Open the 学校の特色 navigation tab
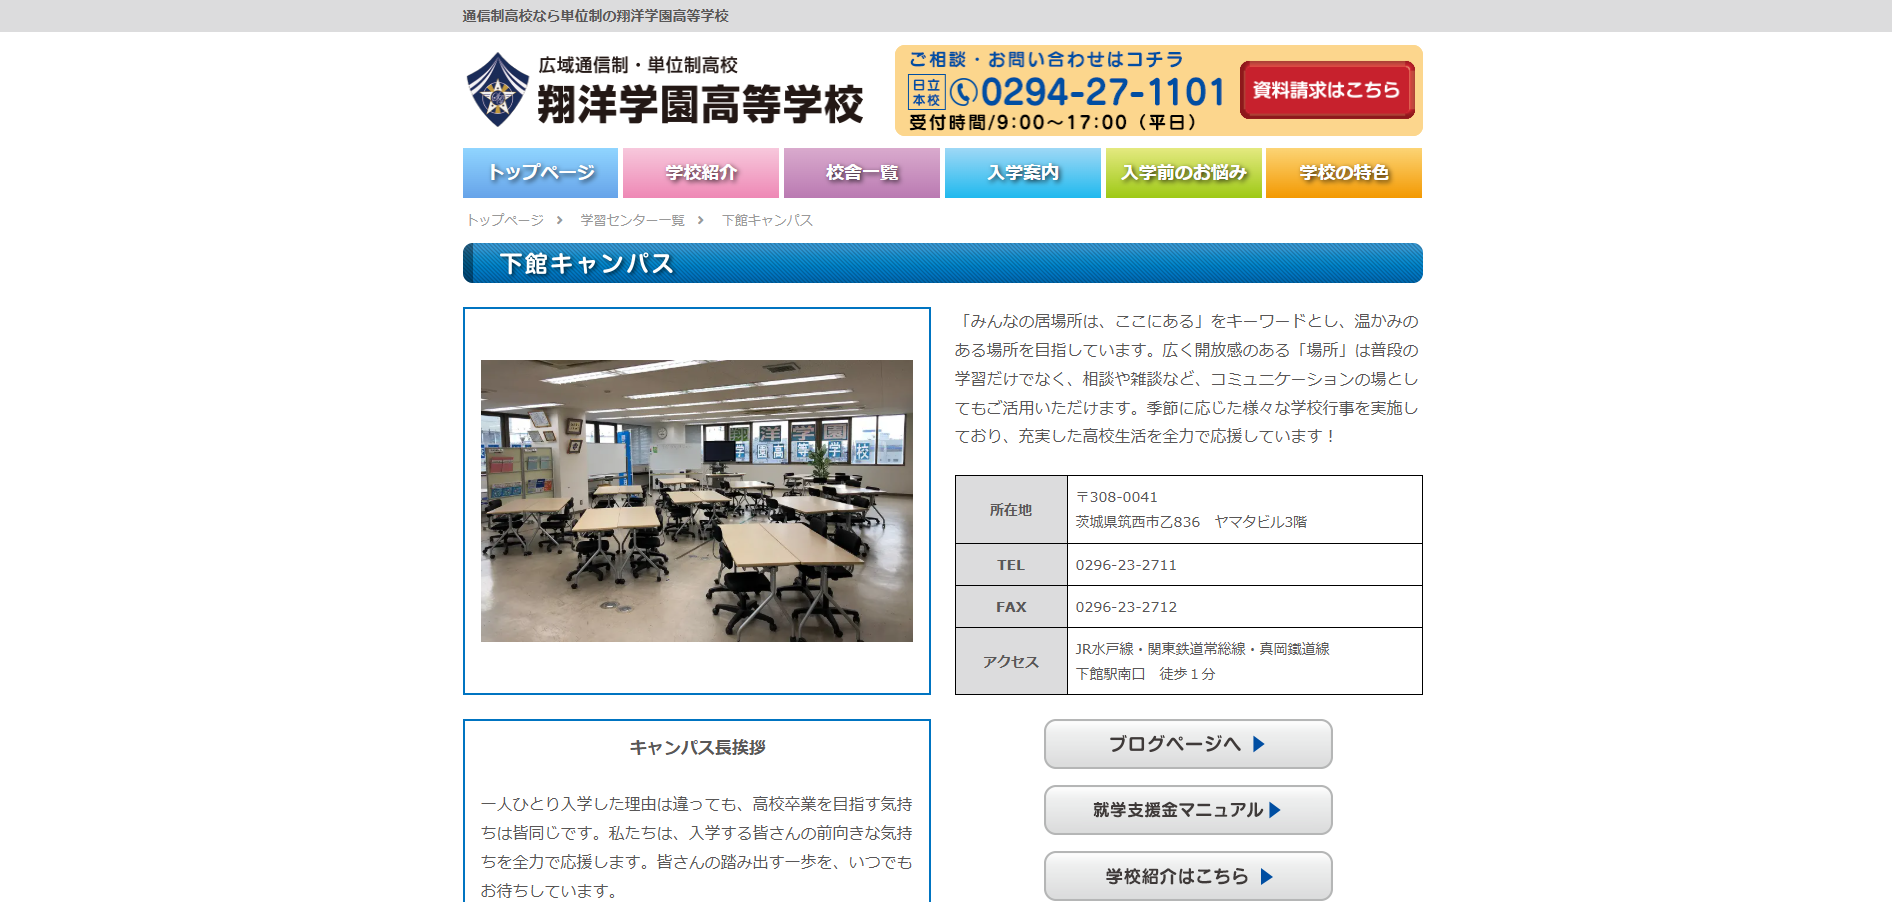Screen dimensions: 1892x902 point(1343,173)
